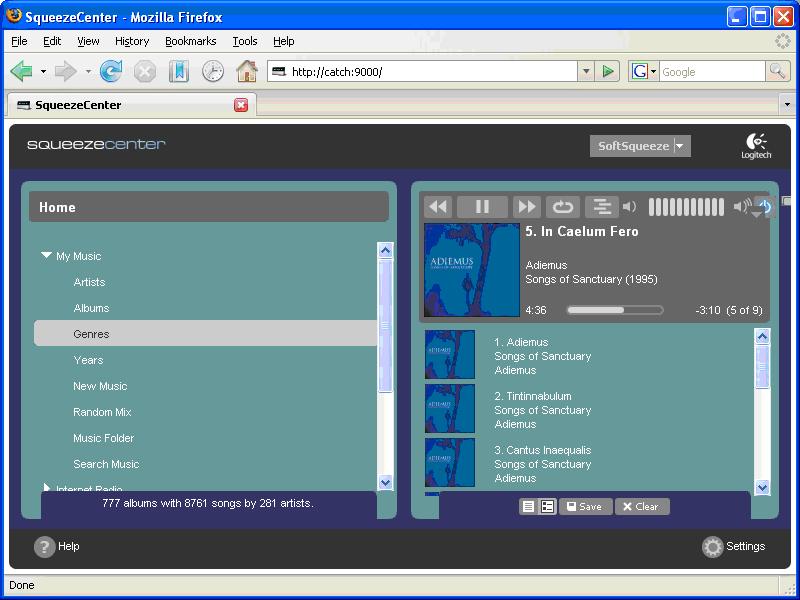Click the volume up speaker icon
The image size is (800, 600).
(741, 207)
